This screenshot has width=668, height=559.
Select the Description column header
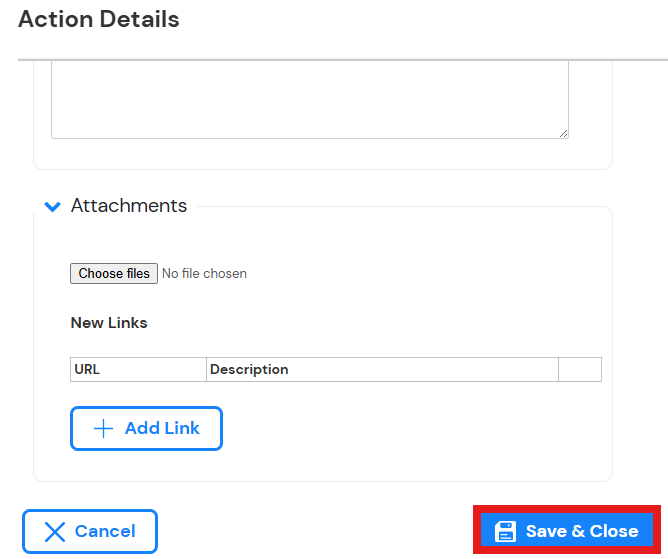point(382,369)
